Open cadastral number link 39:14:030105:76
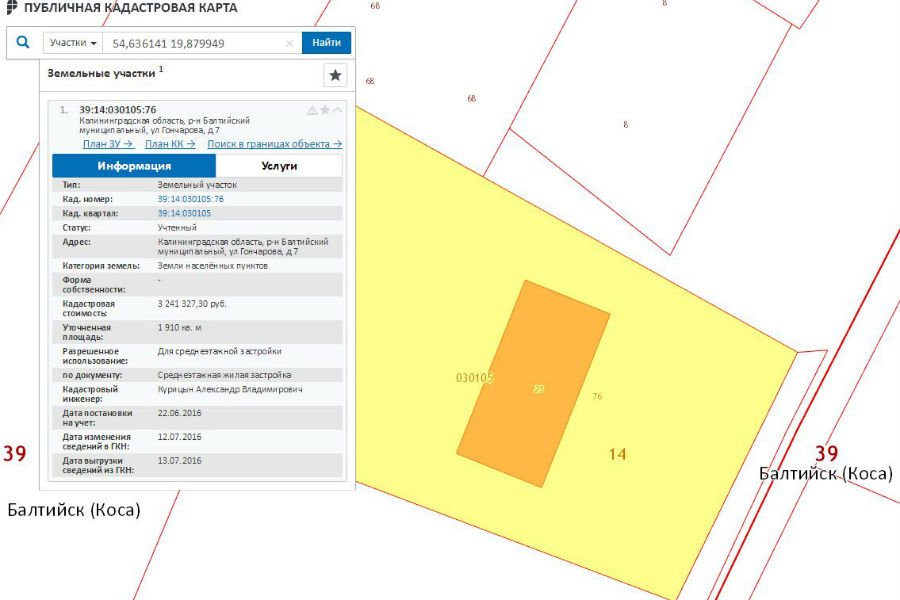 pos(190,199)
